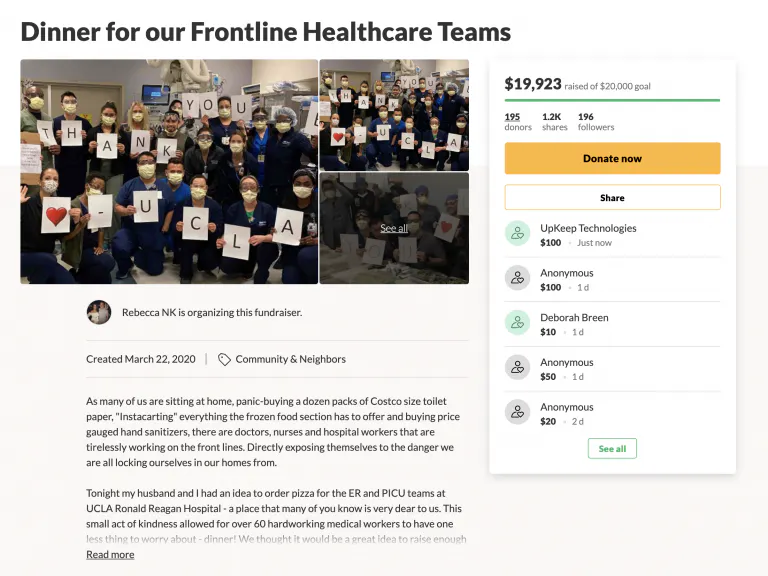Open the Community & Neighbors category link

tap(290, 359)
